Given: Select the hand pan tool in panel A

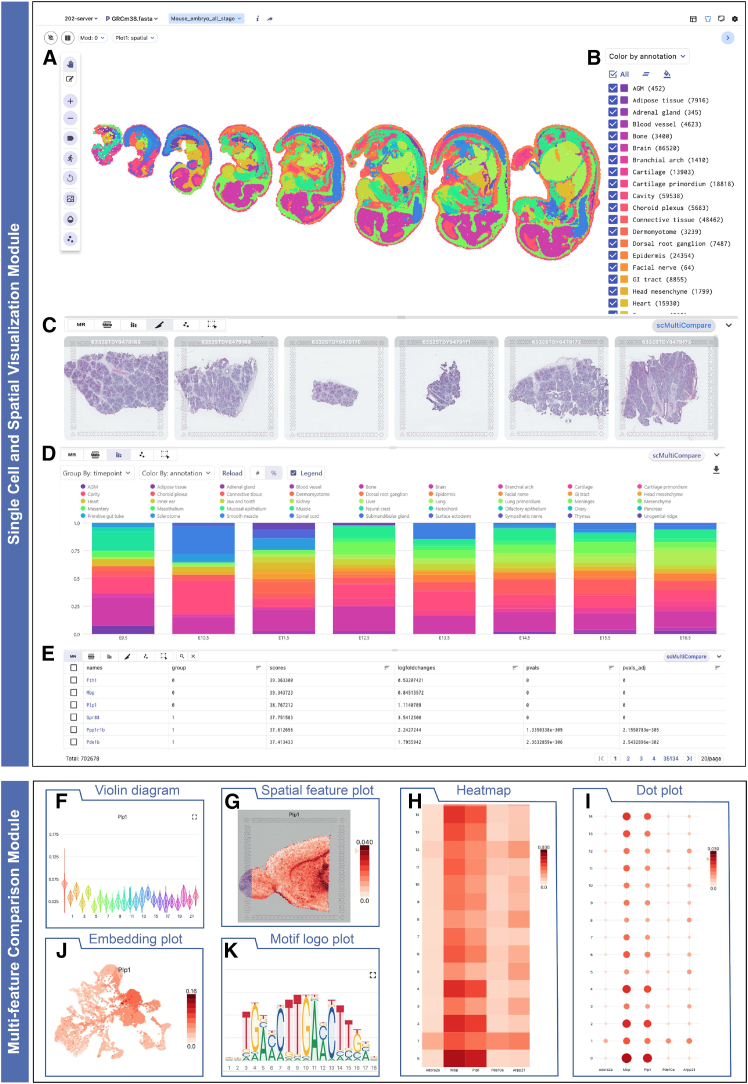Looking at the screenshot, I should pos(70,64).
